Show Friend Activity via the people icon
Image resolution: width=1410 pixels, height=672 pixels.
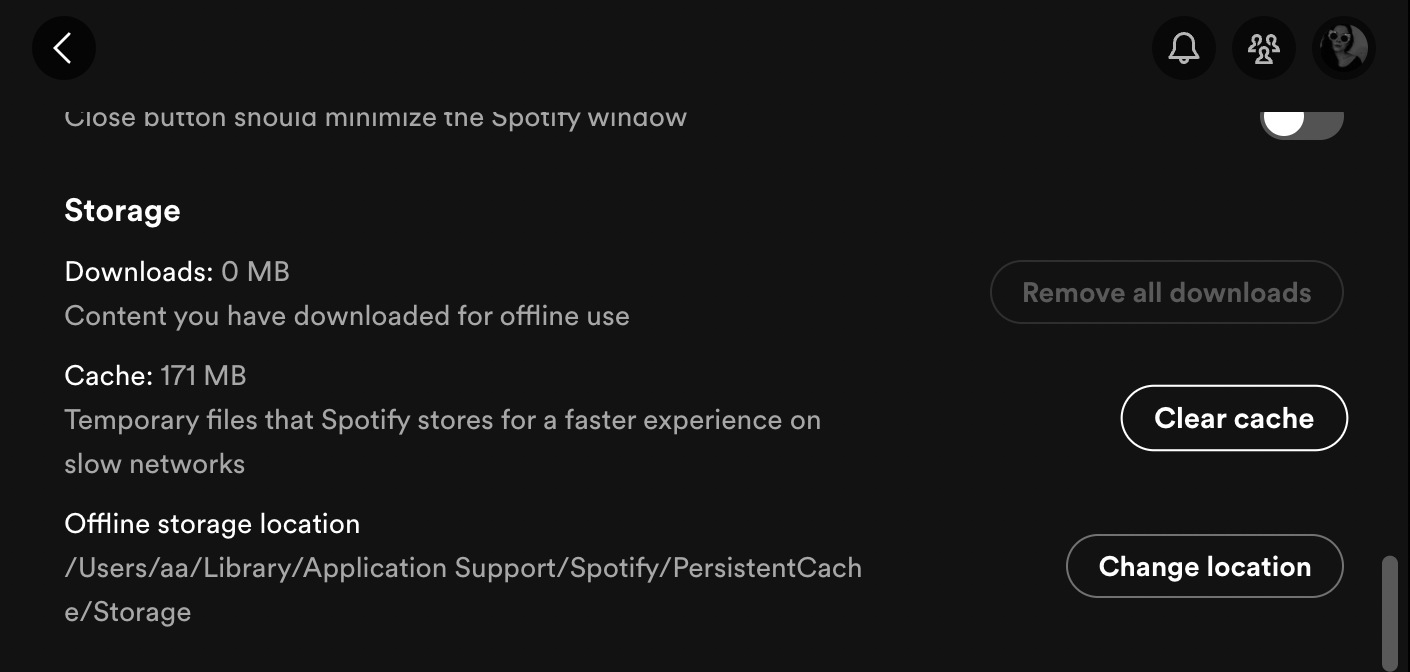click(1264, 48)
